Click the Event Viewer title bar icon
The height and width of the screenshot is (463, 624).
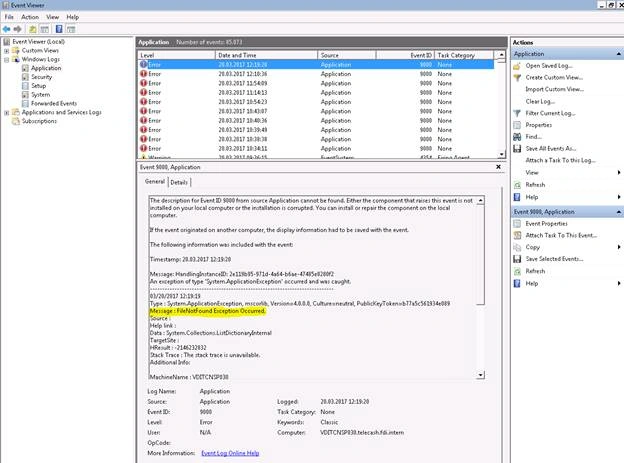pos(6,5)
